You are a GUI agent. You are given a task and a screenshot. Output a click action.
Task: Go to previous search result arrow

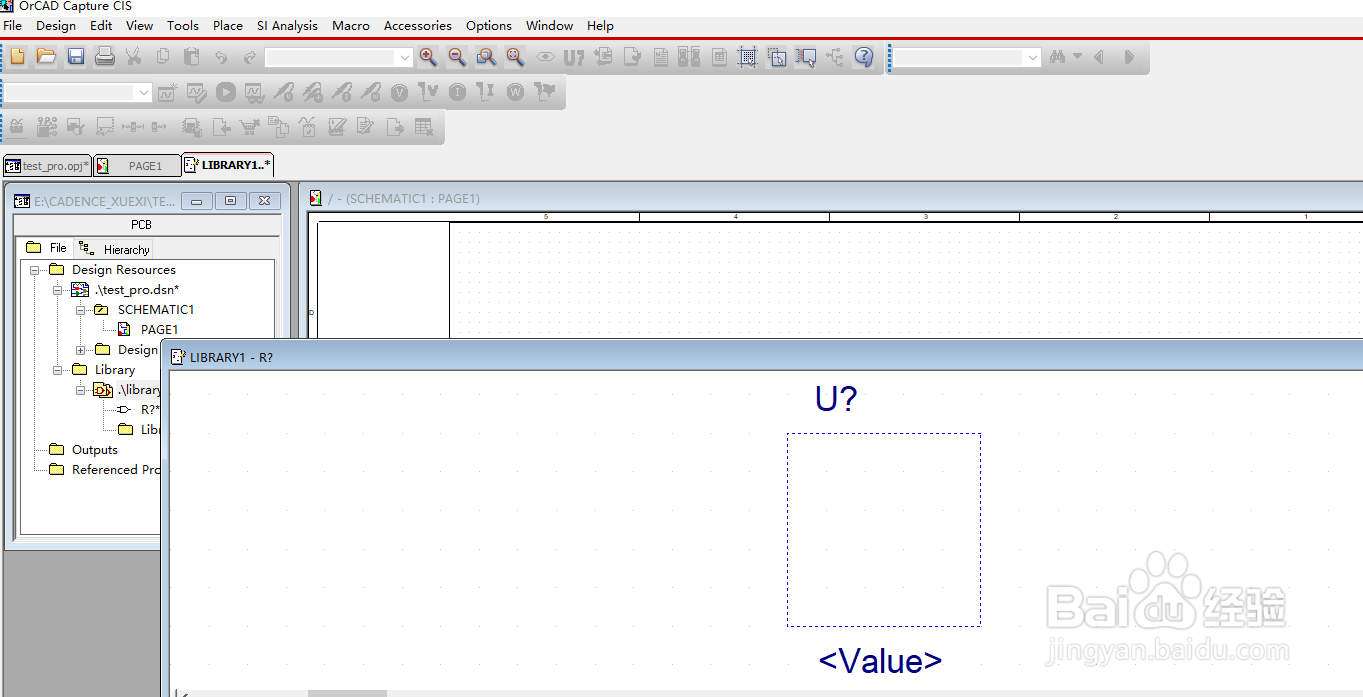pos(1099,57)
